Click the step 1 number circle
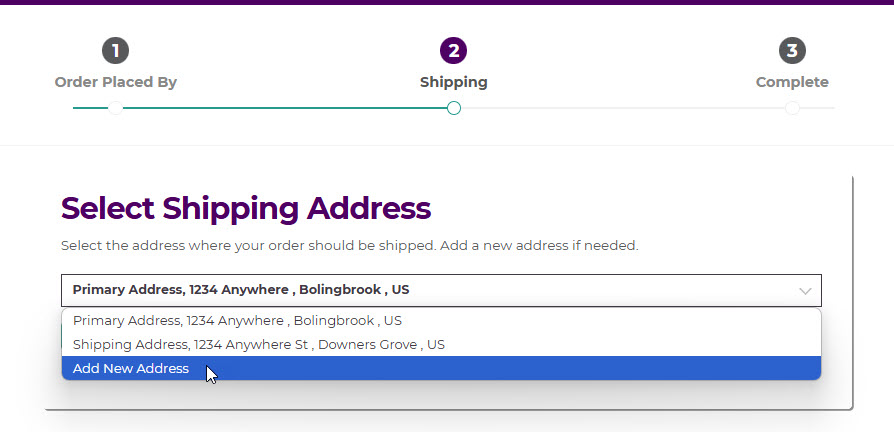The width and height of the screenshot is (894, 432). coord(115,50)
